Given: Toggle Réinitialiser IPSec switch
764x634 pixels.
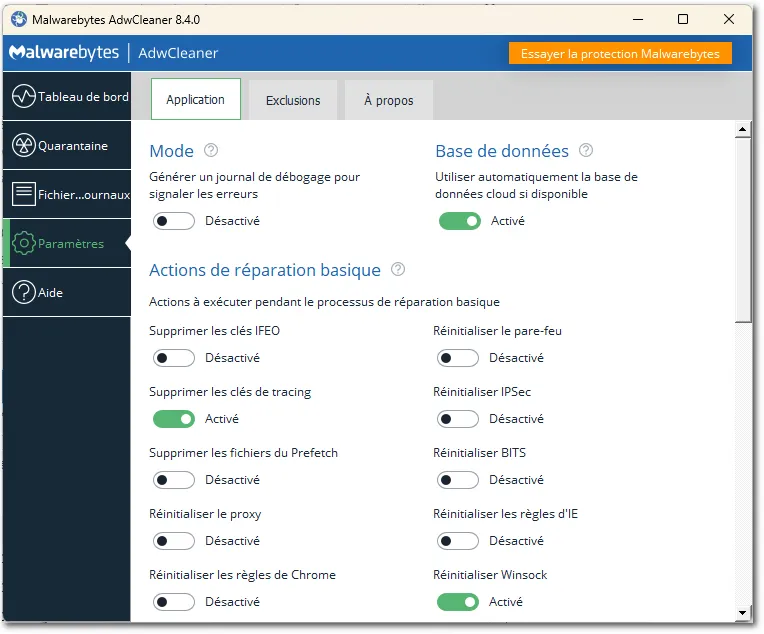Looking at the screenshot, I should tap(458, 419).
